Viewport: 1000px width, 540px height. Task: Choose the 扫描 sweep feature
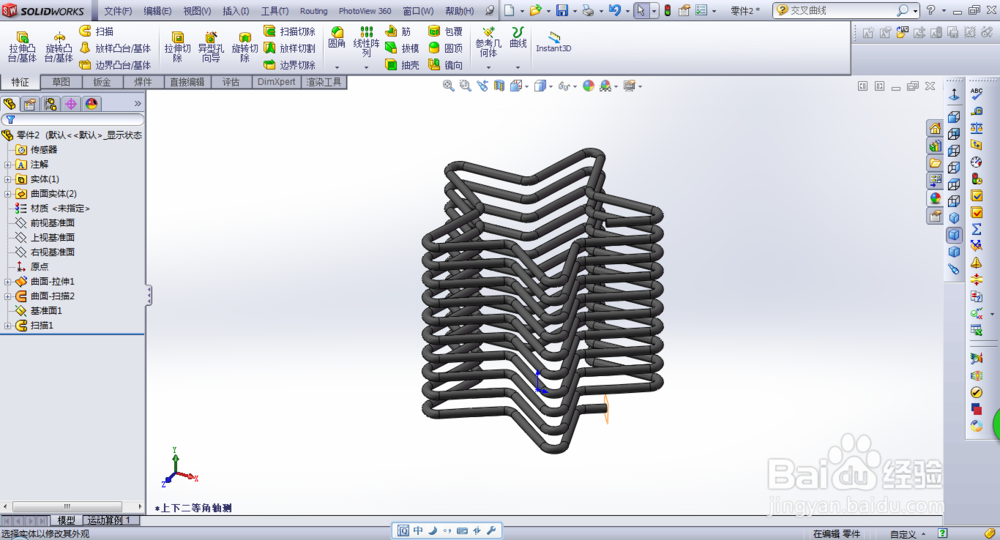tap(96, 31)
